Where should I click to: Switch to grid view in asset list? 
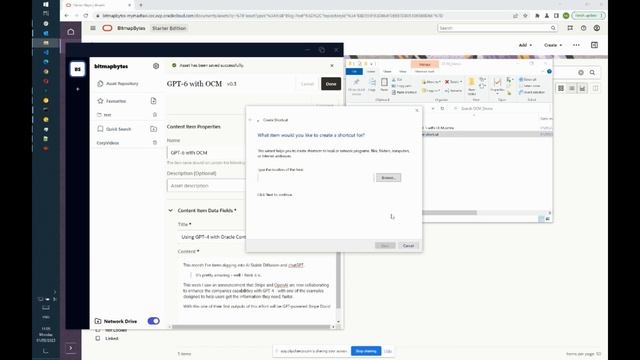(561, 88)
